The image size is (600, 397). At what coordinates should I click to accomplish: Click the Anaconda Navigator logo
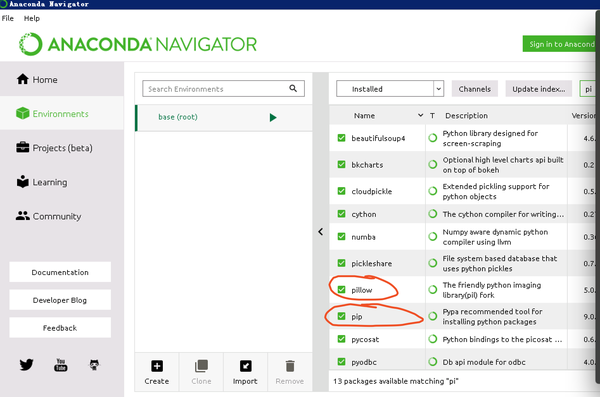(138, 44)
